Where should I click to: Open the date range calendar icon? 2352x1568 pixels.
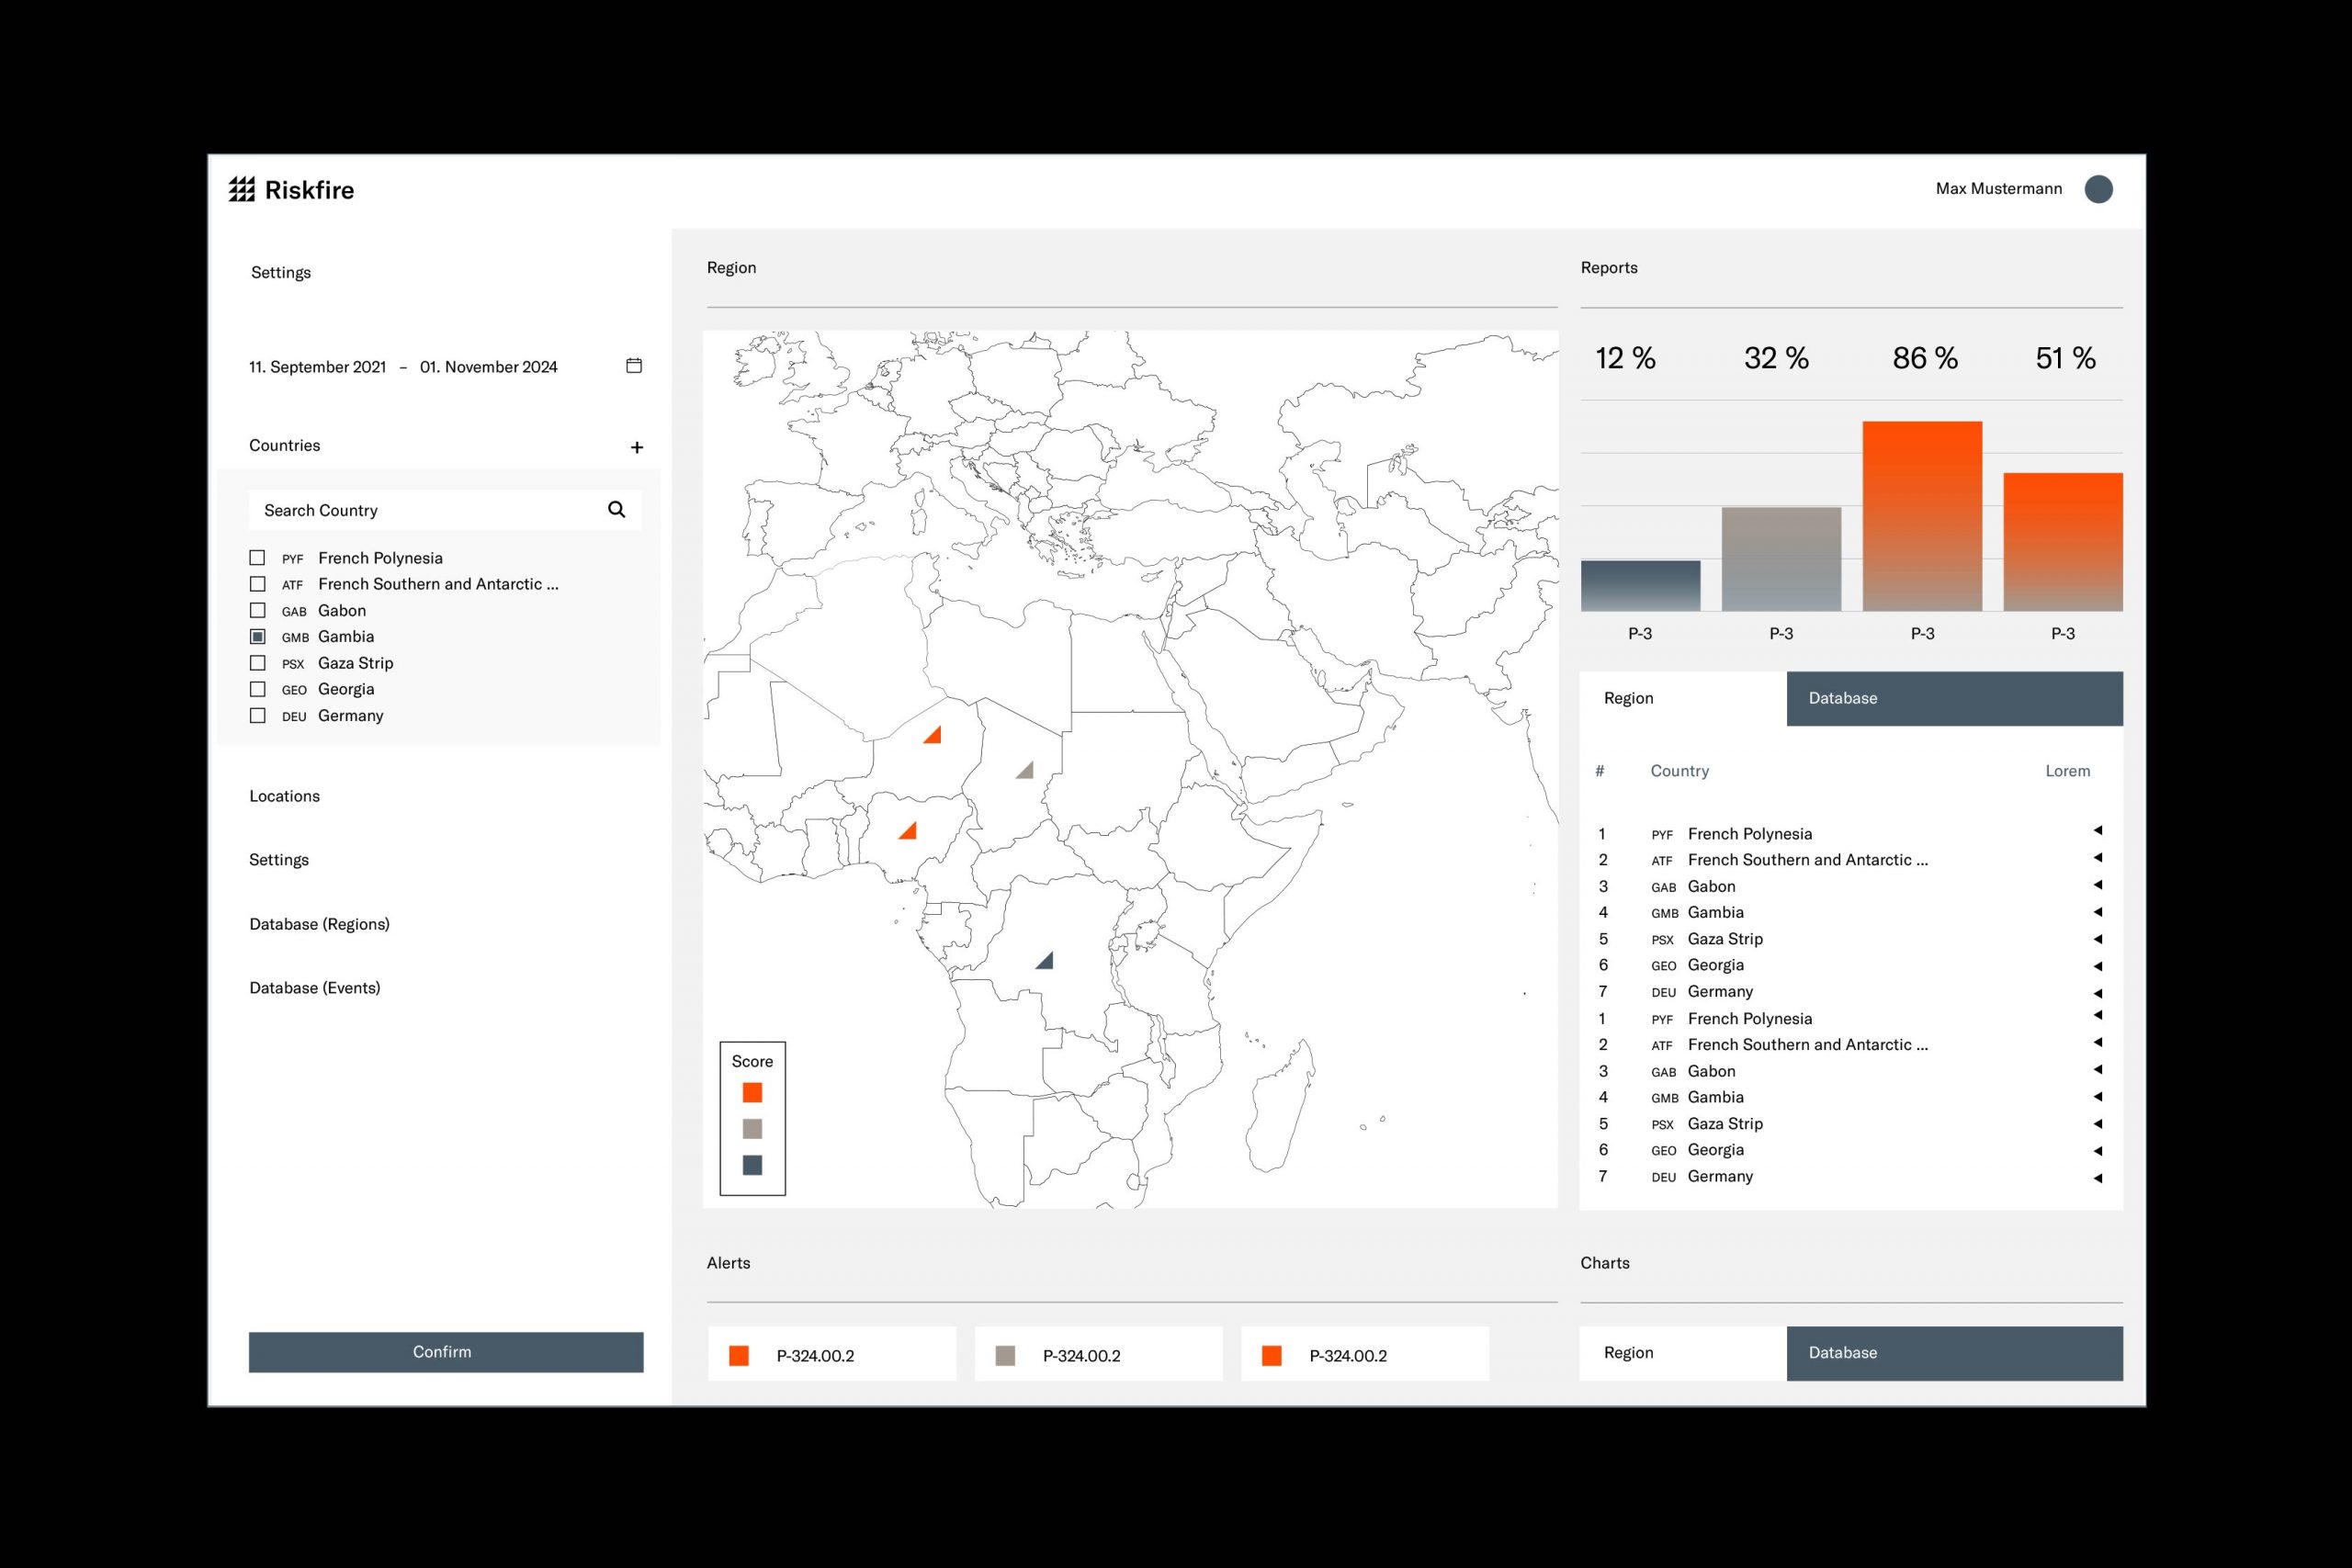pyautogui.click(x=634, y=366)
